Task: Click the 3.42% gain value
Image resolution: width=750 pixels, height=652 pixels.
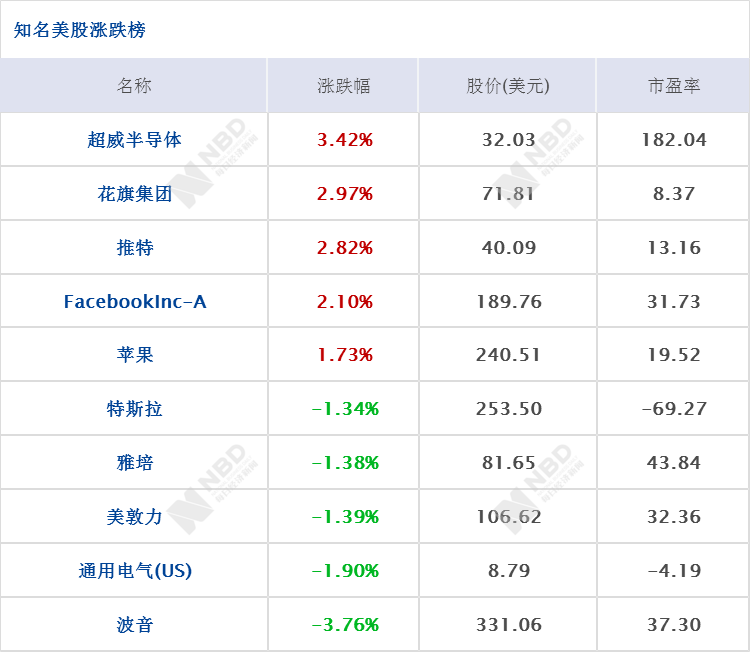Action: click(344, 140)
